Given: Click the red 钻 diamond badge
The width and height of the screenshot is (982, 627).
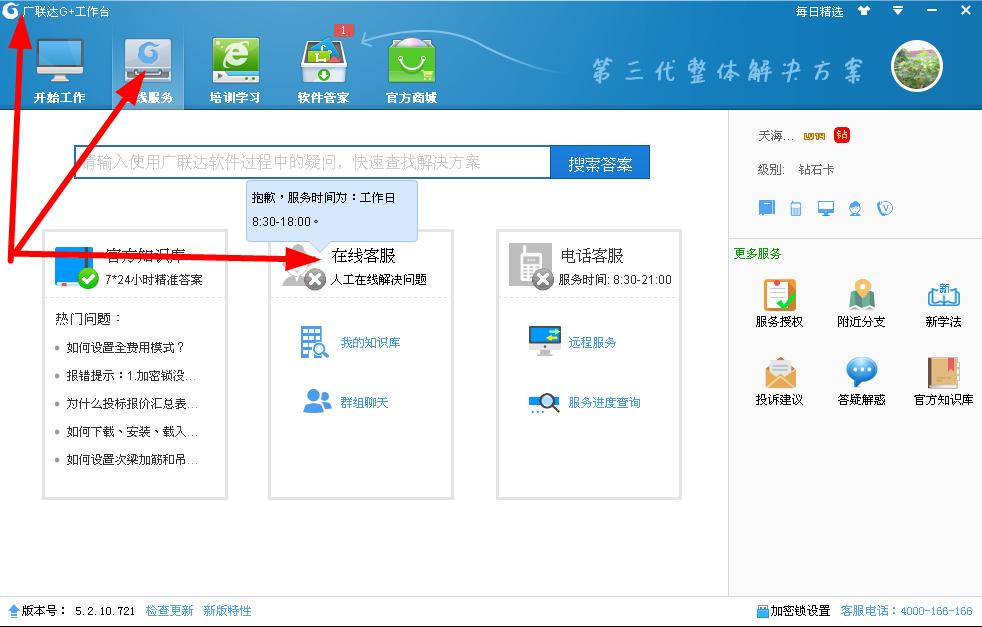Looking at the screenshot, I should pyautogui.click(x=842, y=135).
